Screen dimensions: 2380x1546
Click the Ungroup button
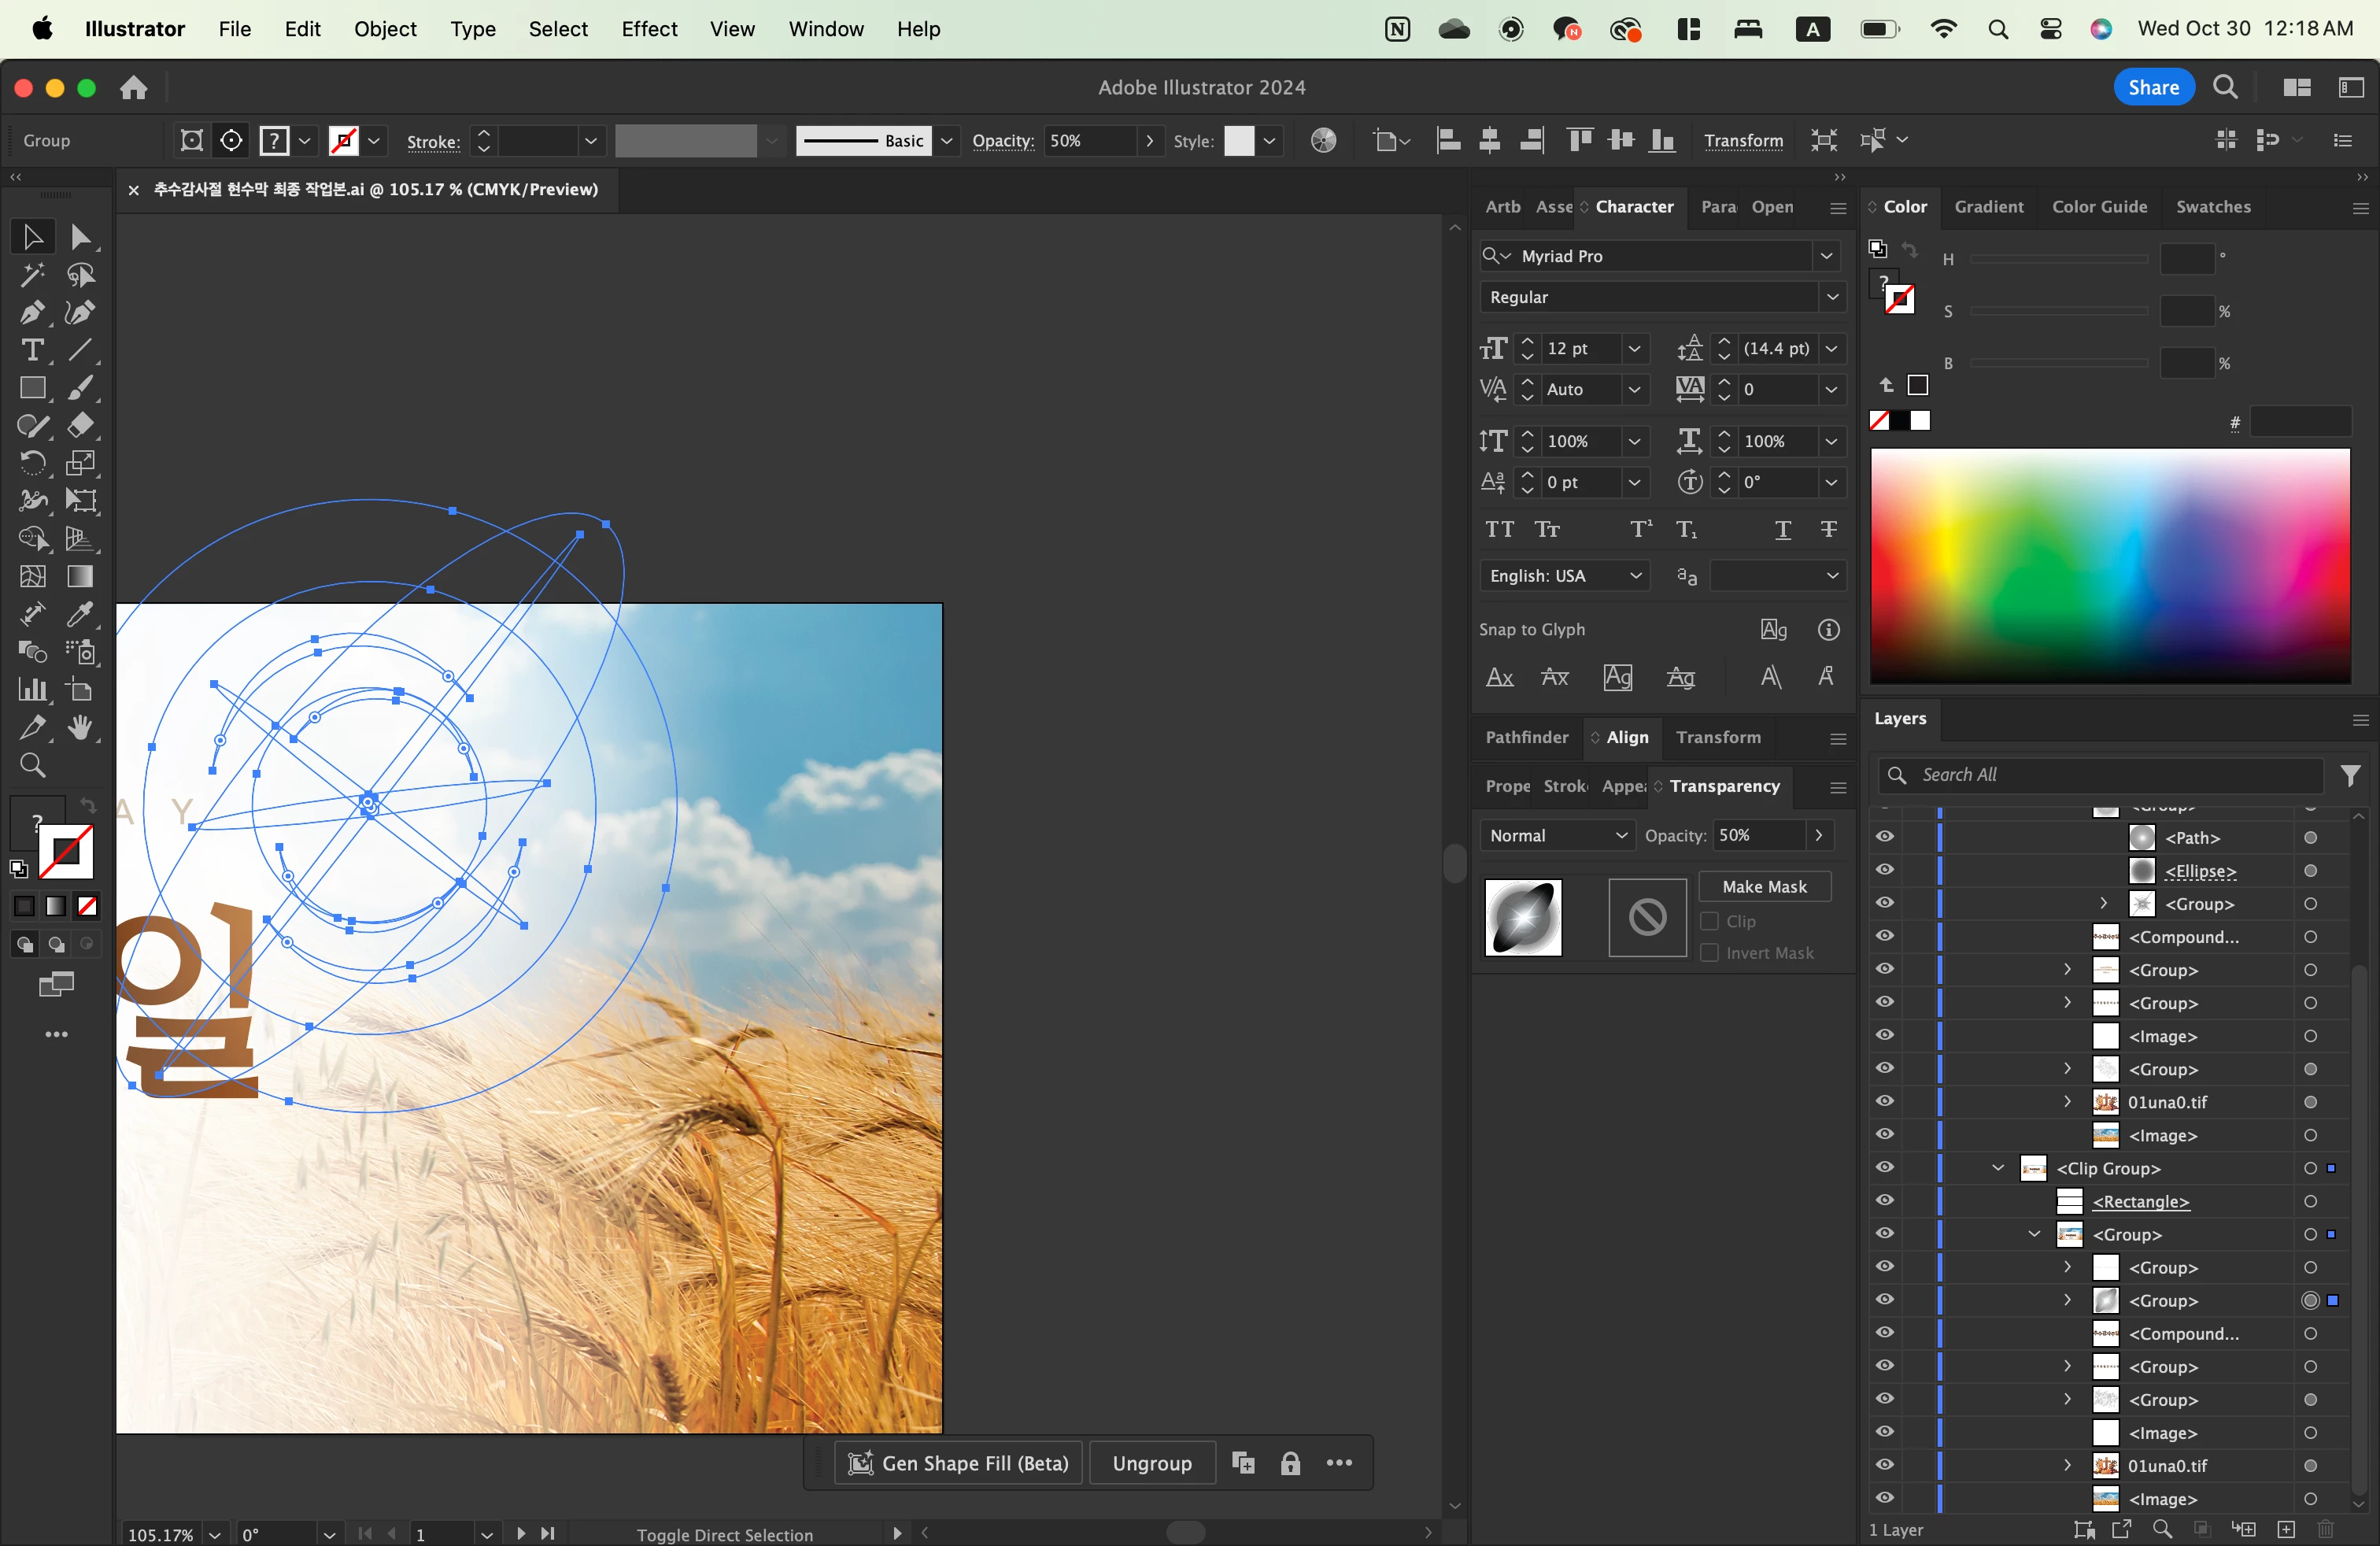point(1151,1464)
